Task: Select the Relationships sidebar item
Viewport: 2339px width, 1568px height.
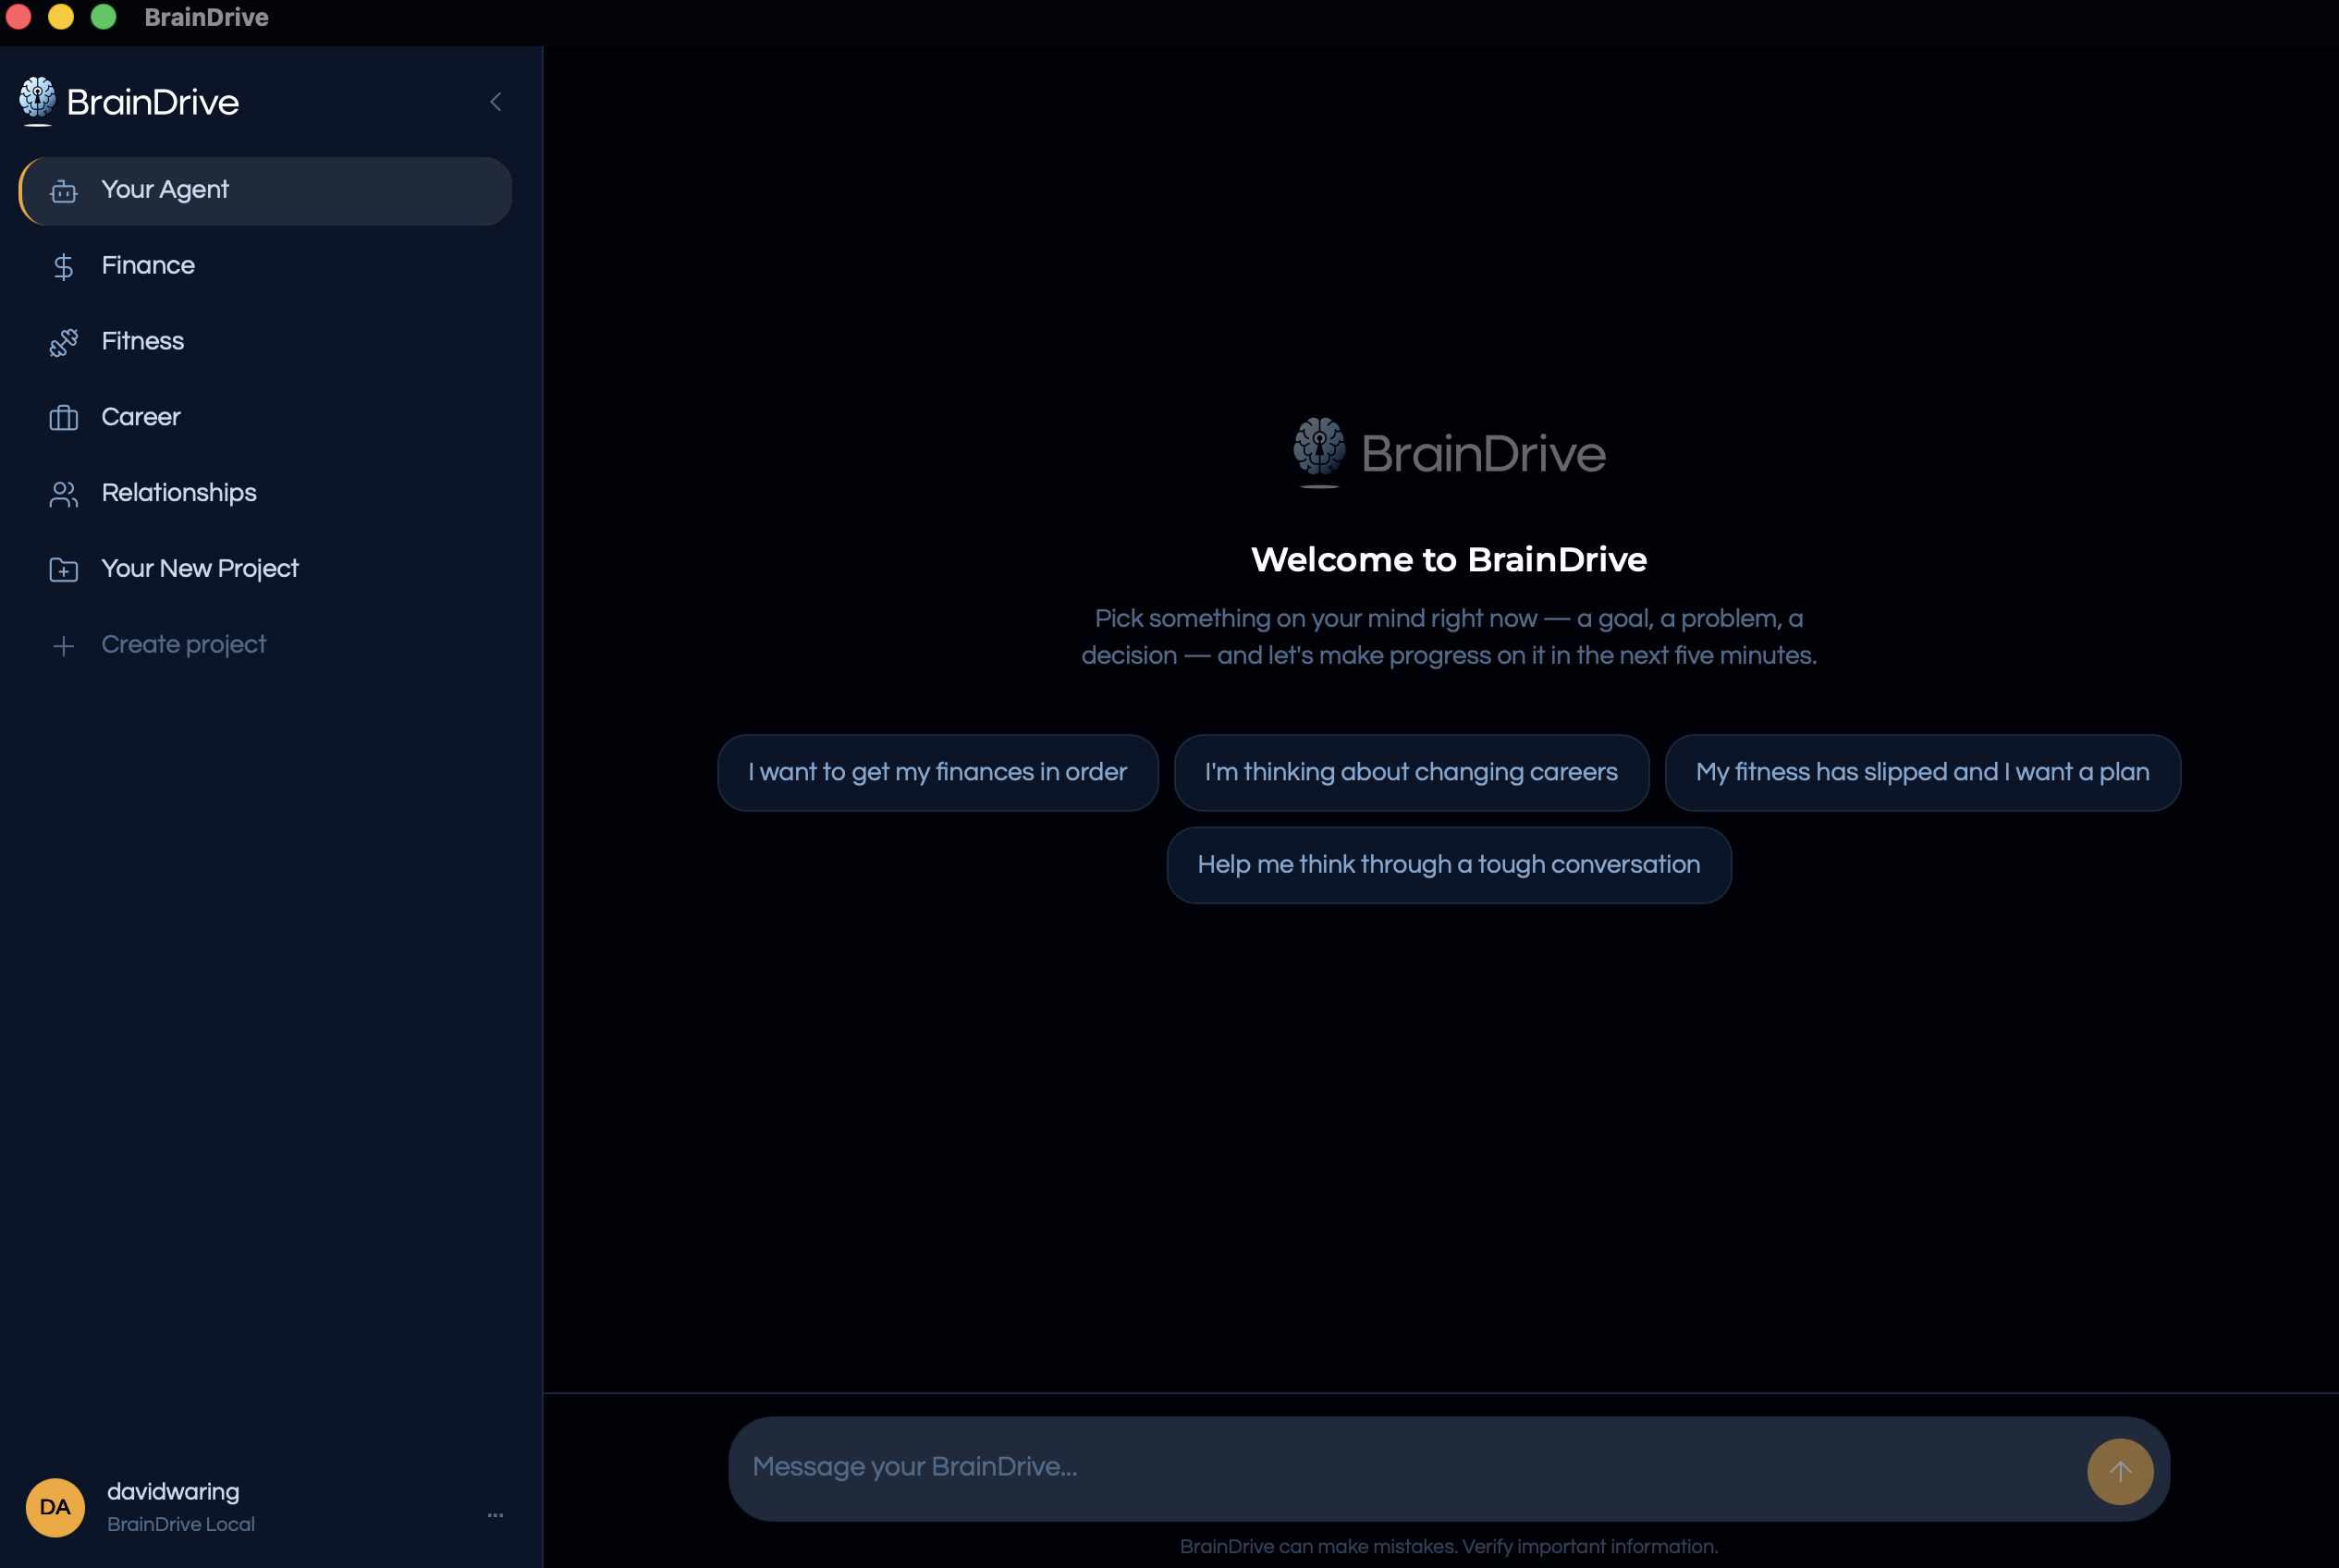Action: point(265,493)
